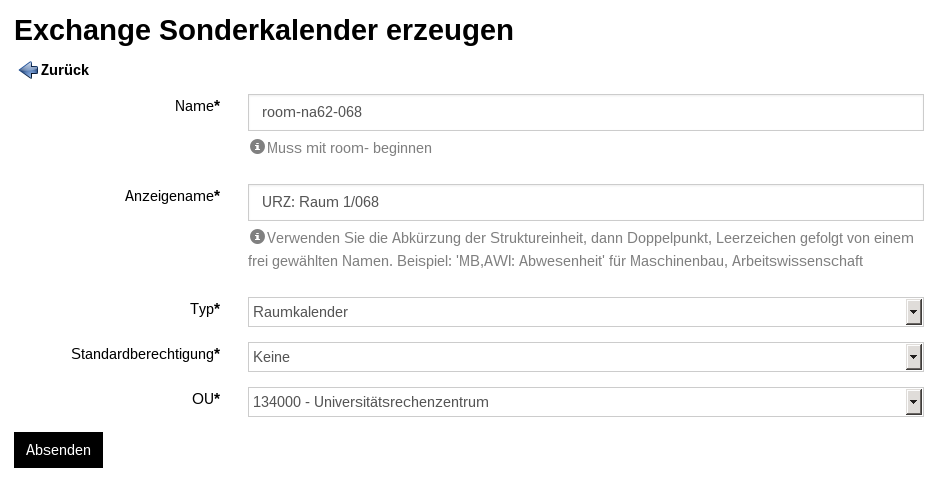Open the Typ dropdown showing Raumkalender
This screenshot has width=939, height=493.
[x=586, y=312]
